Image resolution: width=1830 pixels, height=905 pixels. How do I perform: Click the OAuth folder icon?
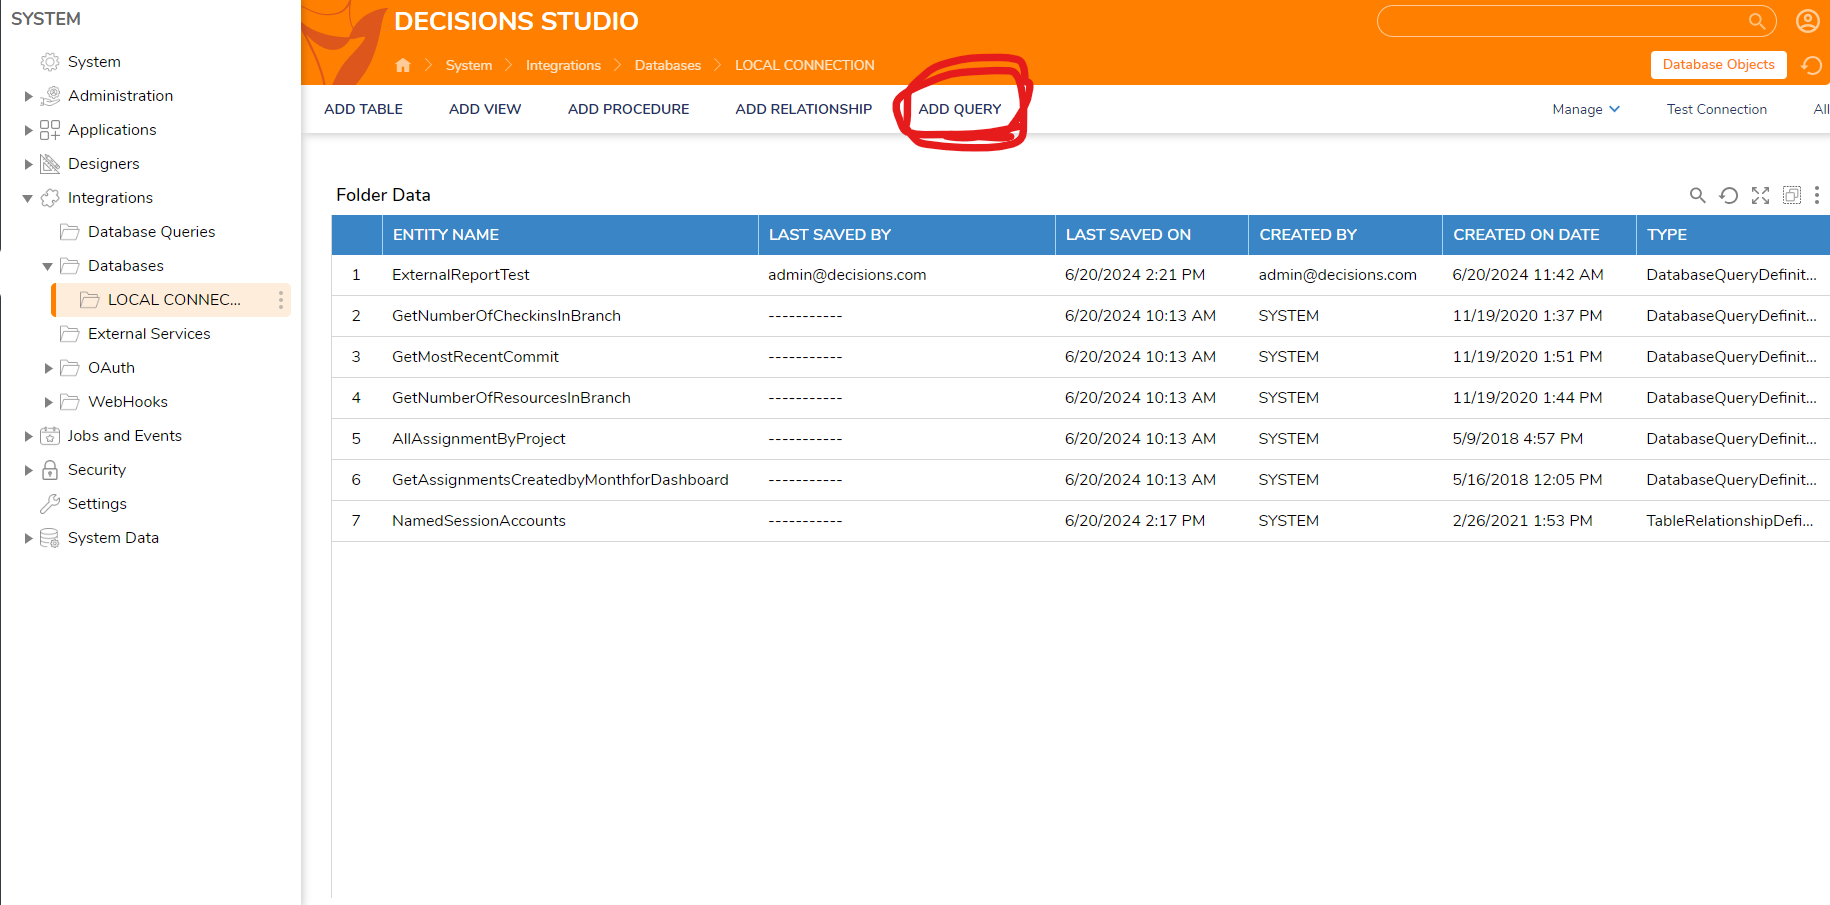(x=70, y=368)
